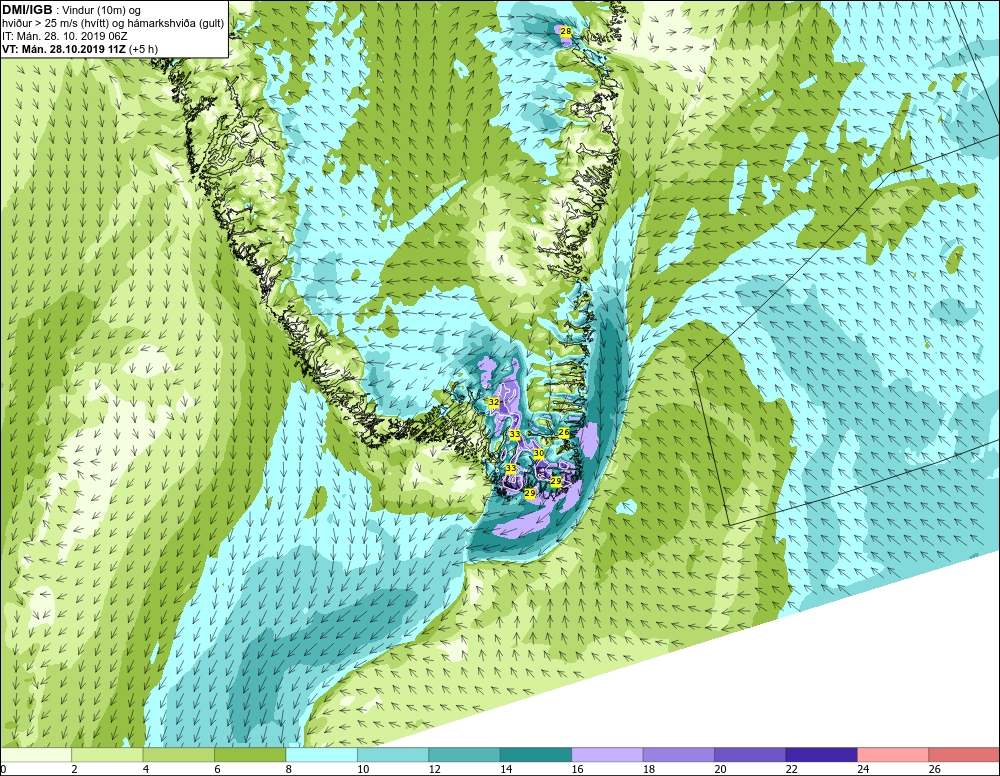The image size is (1000, 776).
Task: Click the legend tick label 4
Action: [146, 770]
